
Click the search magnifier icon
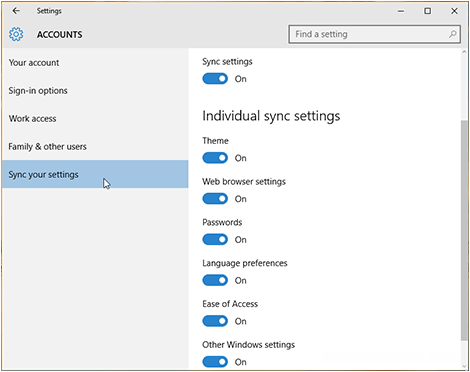452,34
